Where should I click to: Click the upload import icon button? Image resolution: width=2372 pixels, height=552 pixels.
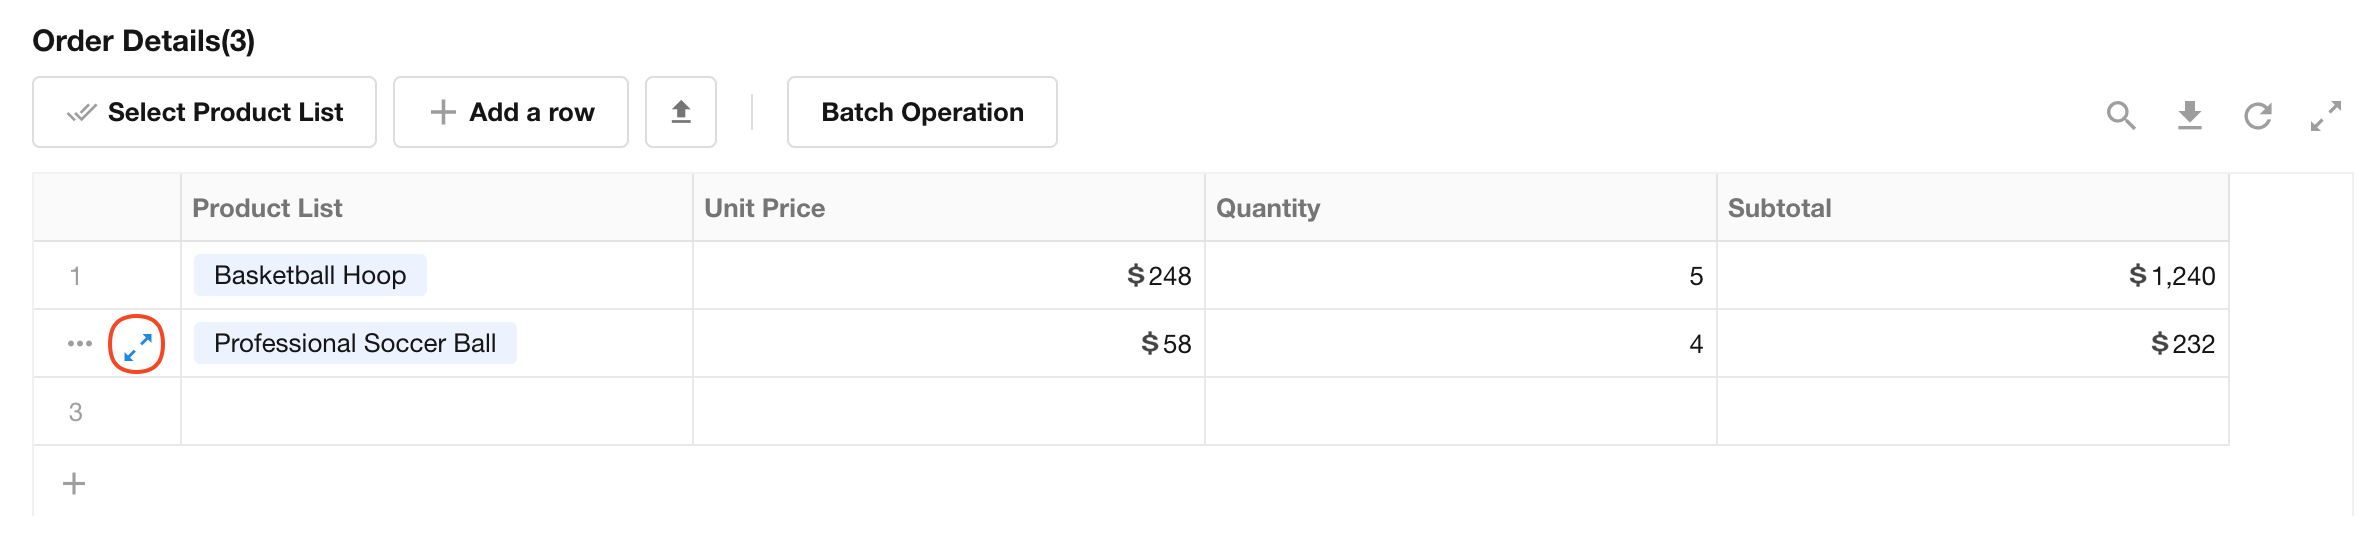pyautogui.click(x=681, y=112)
